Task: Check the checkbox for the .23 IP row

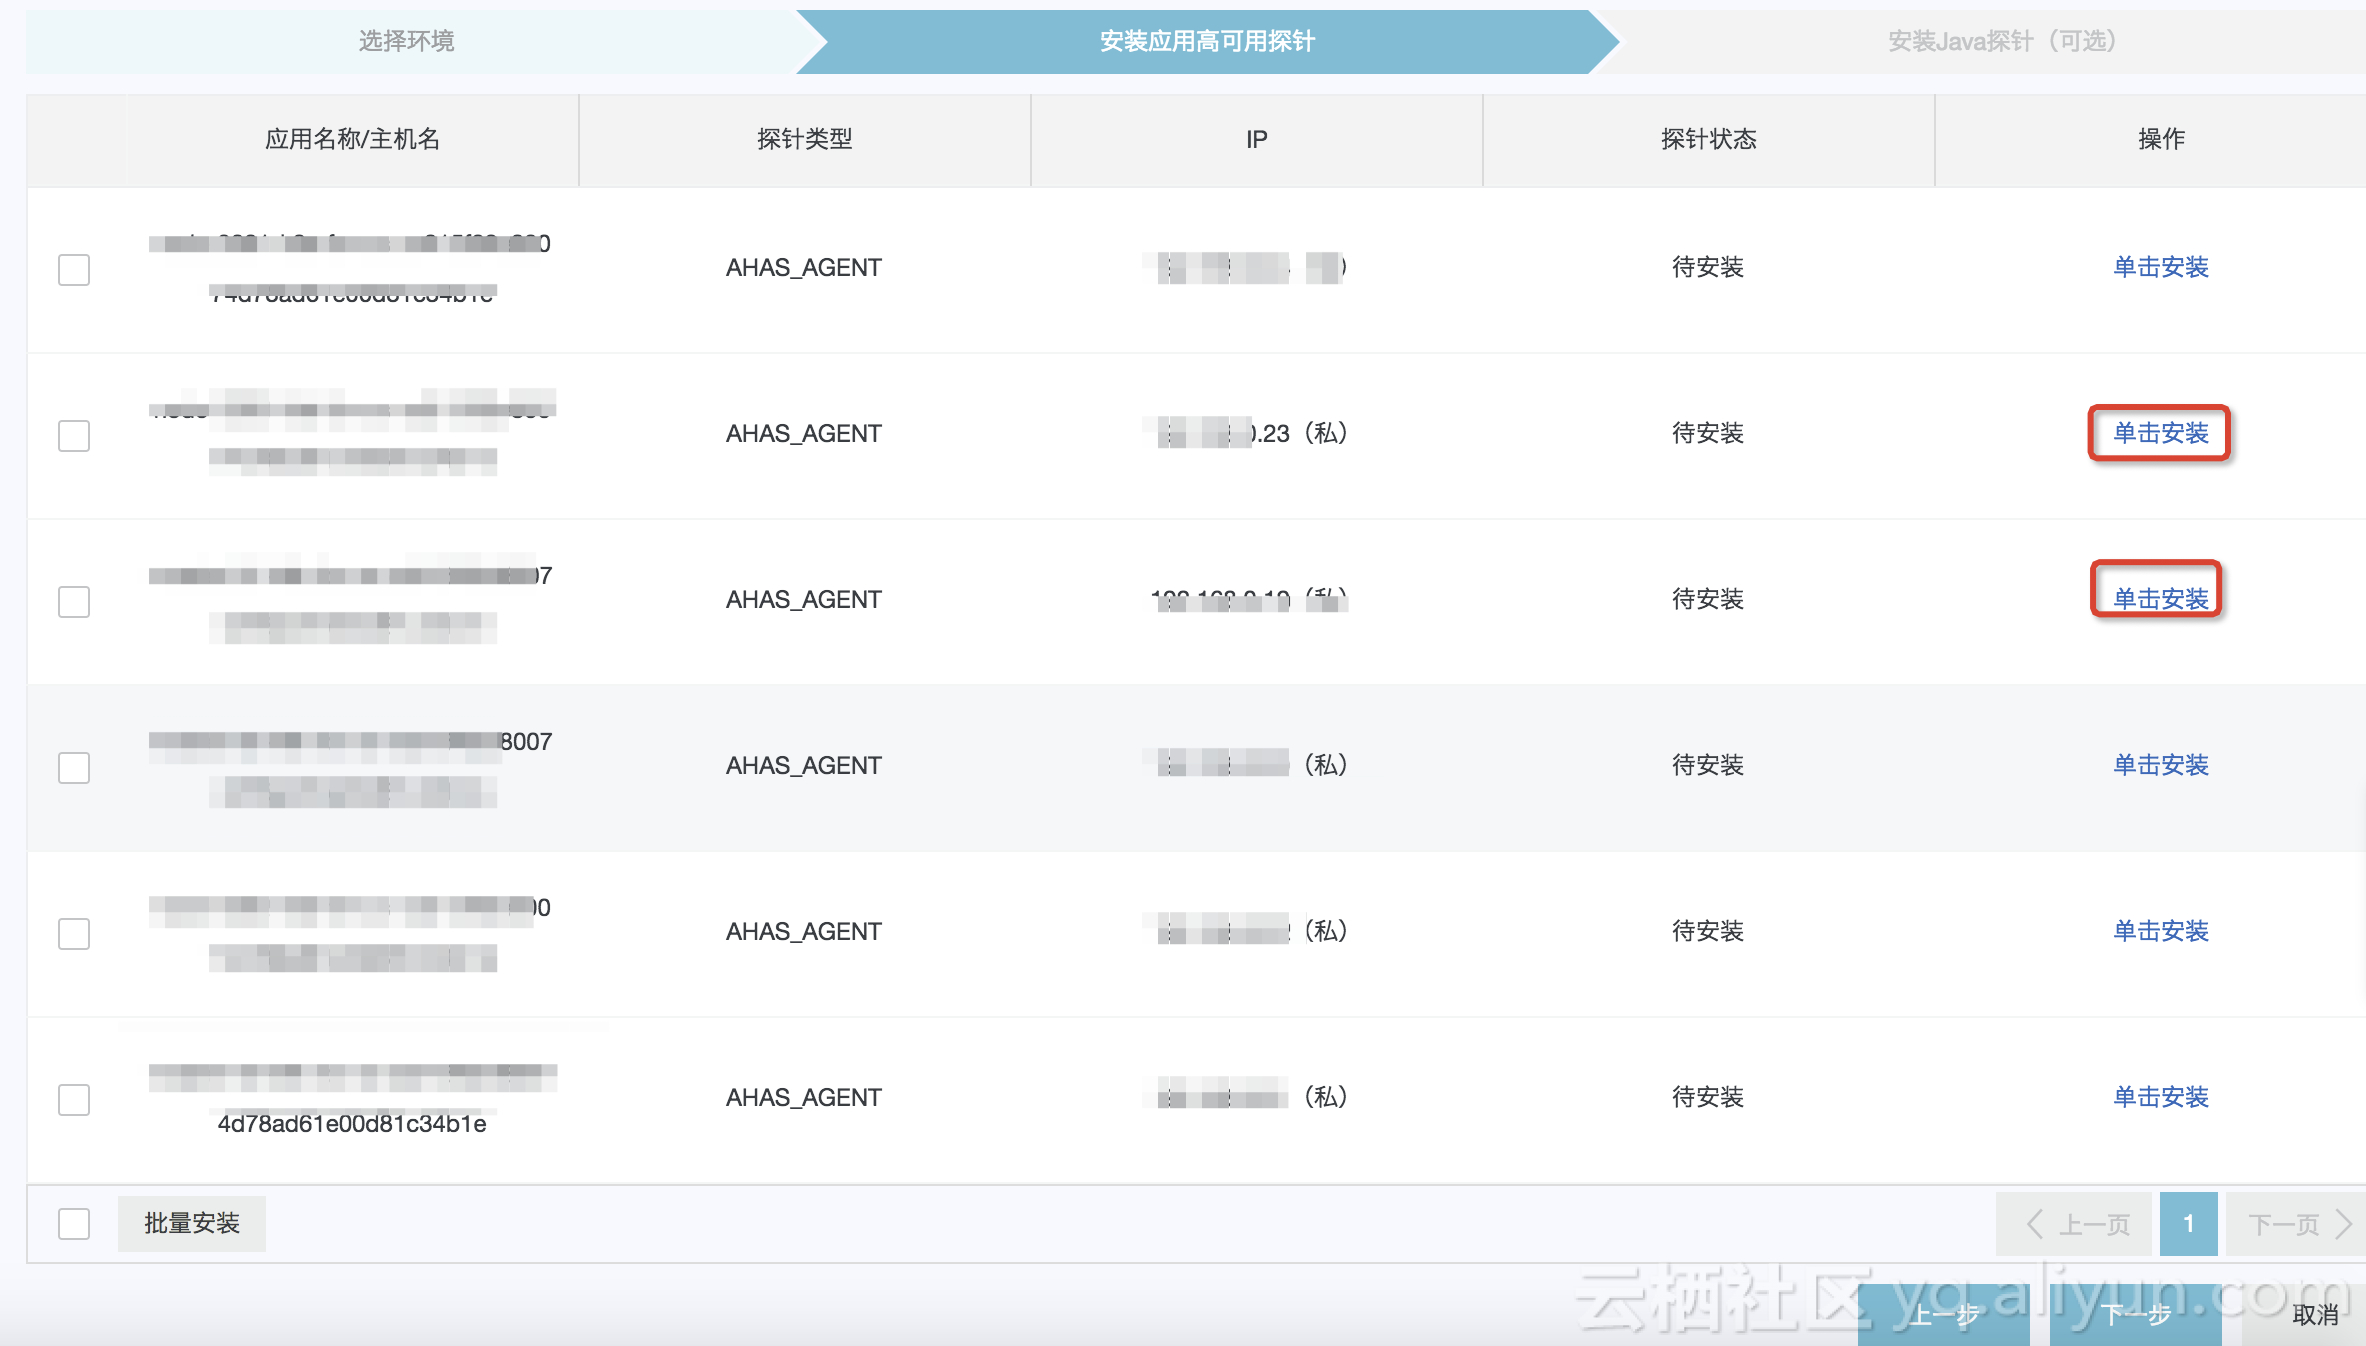Action: tap(74, 436)
